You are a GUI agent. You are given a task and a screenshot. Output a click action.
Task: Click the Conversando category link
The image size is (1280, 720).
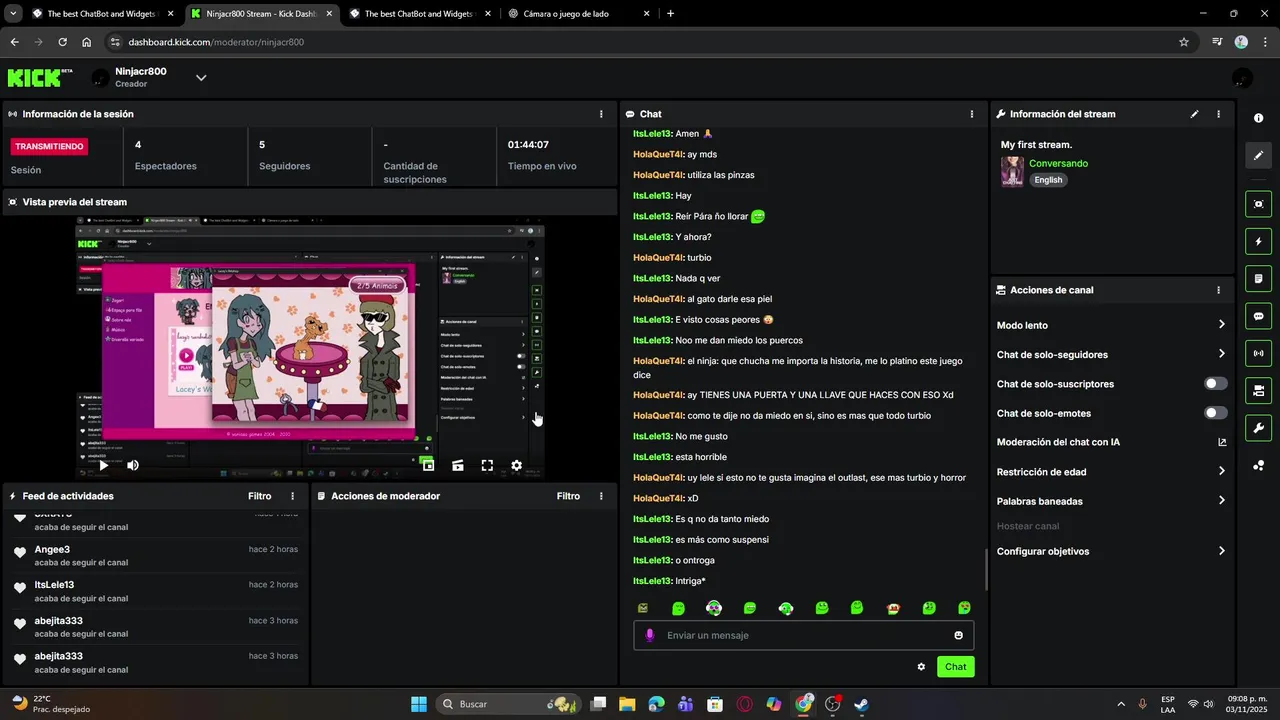1058,163
